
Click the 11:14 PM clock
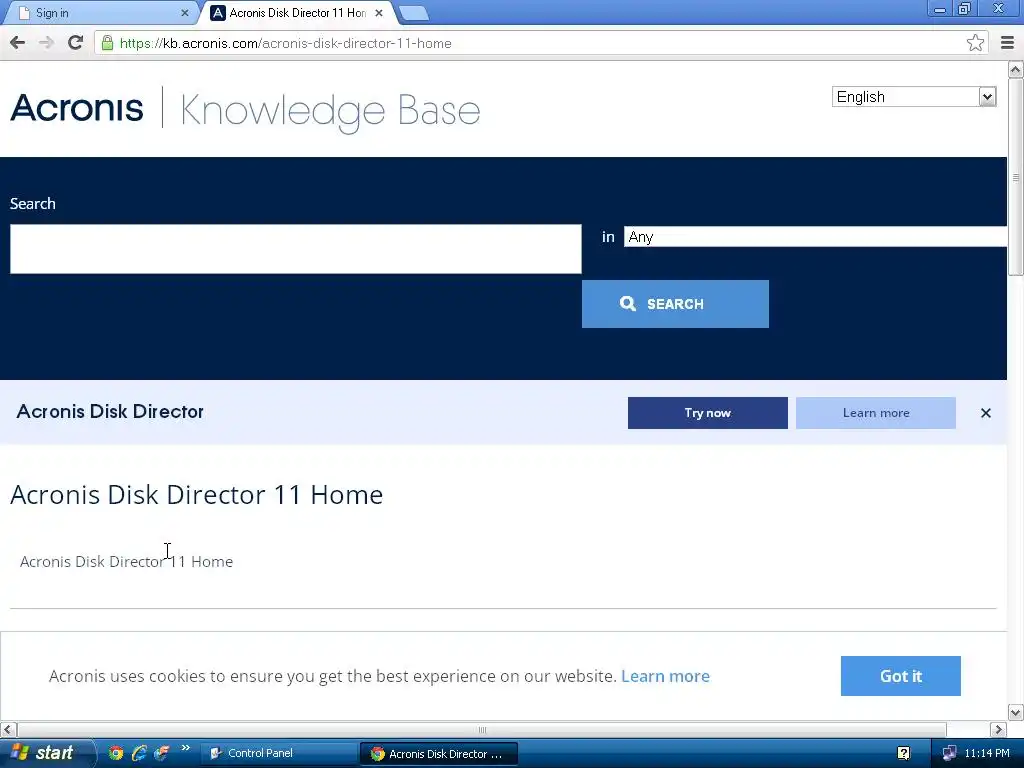click(987, 753)
